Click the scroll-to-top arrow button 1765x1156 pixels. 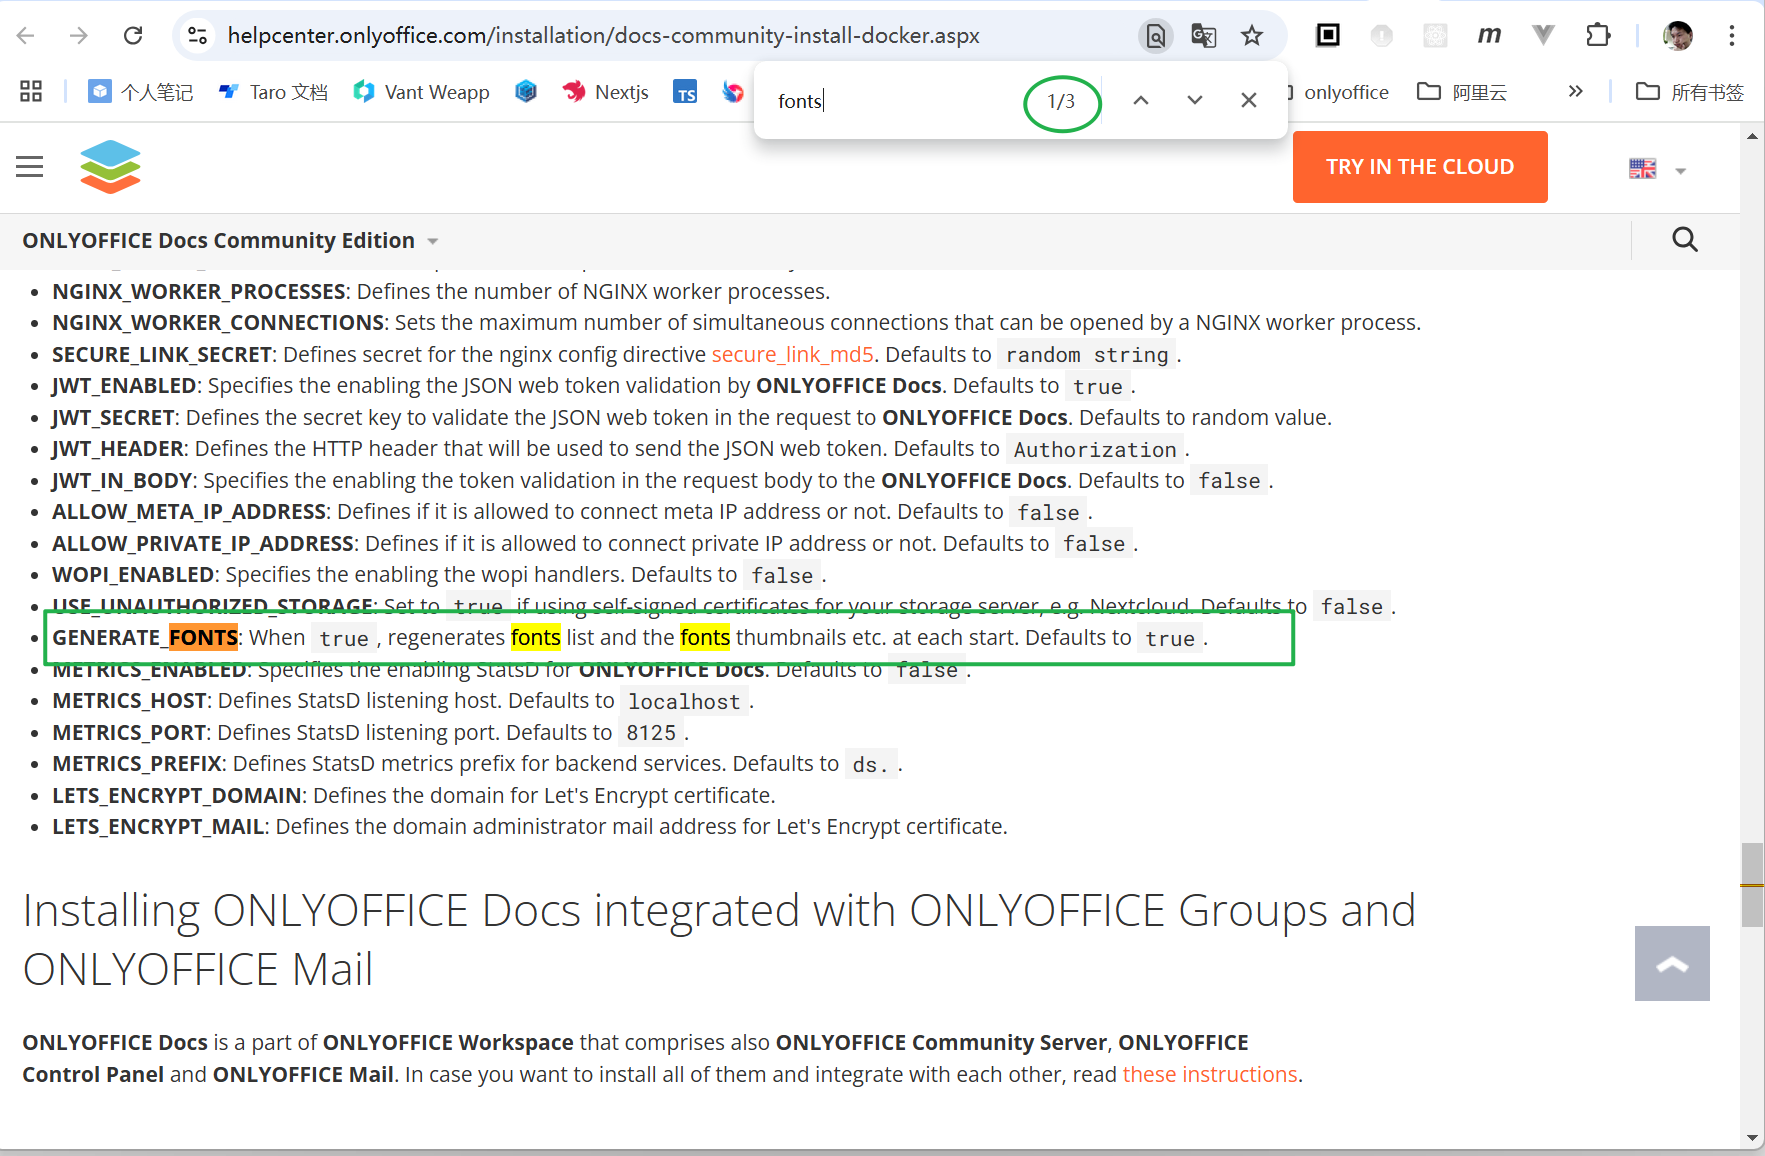(x=1672, y=963)
